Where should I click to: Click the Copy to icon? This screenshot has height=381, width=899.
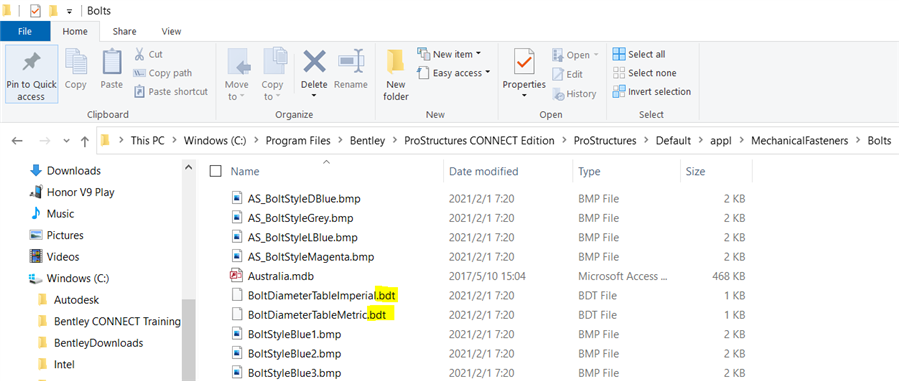pos(275,62)
